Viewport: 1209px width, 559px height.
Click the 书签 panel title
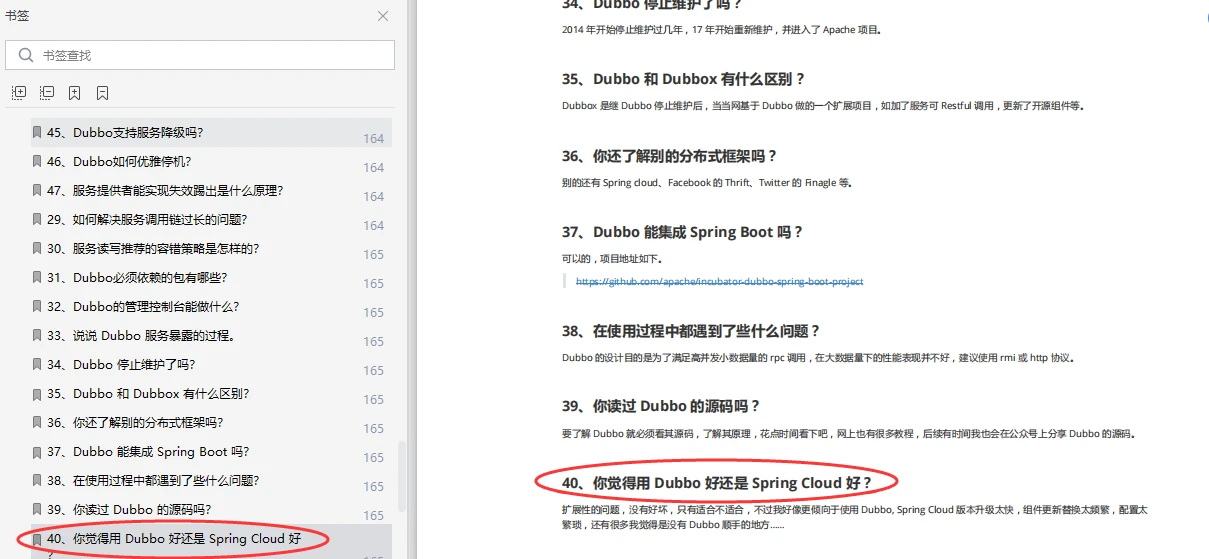coord(17,16)
